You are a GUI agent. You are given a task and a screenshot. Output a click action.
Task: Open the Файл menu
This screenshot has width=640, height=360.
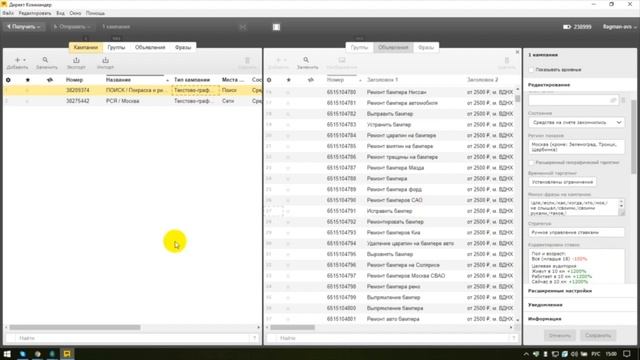point(8,13)
